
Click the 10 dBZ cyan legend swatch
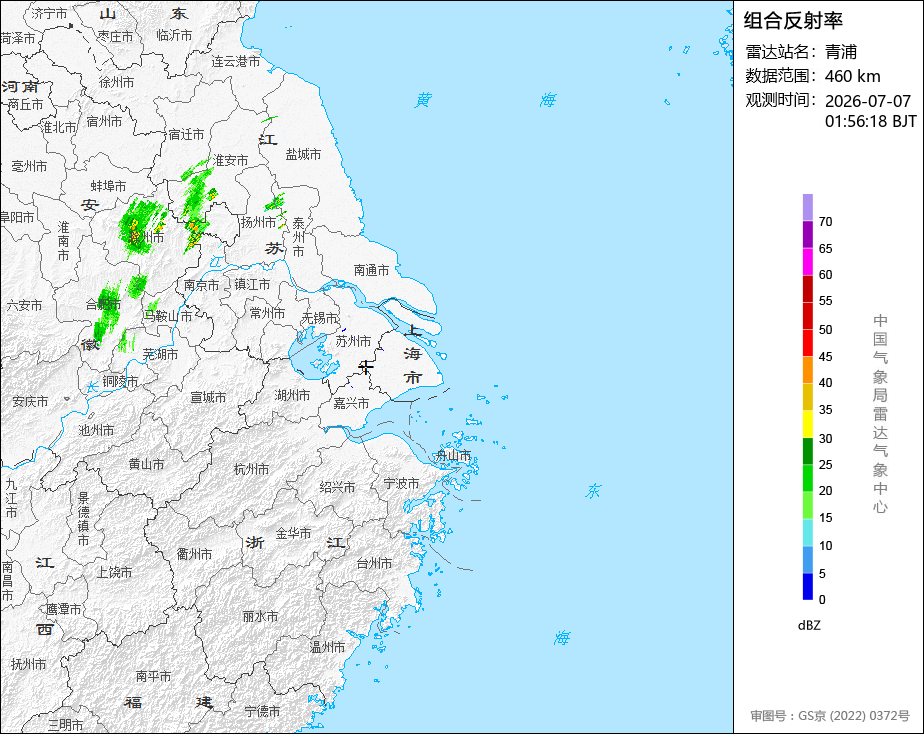(x=807, y=532)
